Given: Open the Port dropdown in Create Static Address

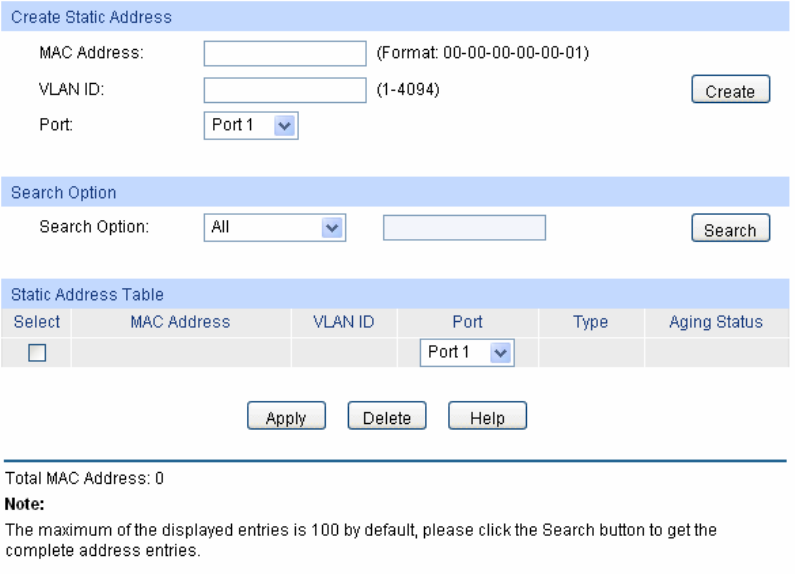Looking at the screenshot, I should pyautogui.click(x=251, y=125).
